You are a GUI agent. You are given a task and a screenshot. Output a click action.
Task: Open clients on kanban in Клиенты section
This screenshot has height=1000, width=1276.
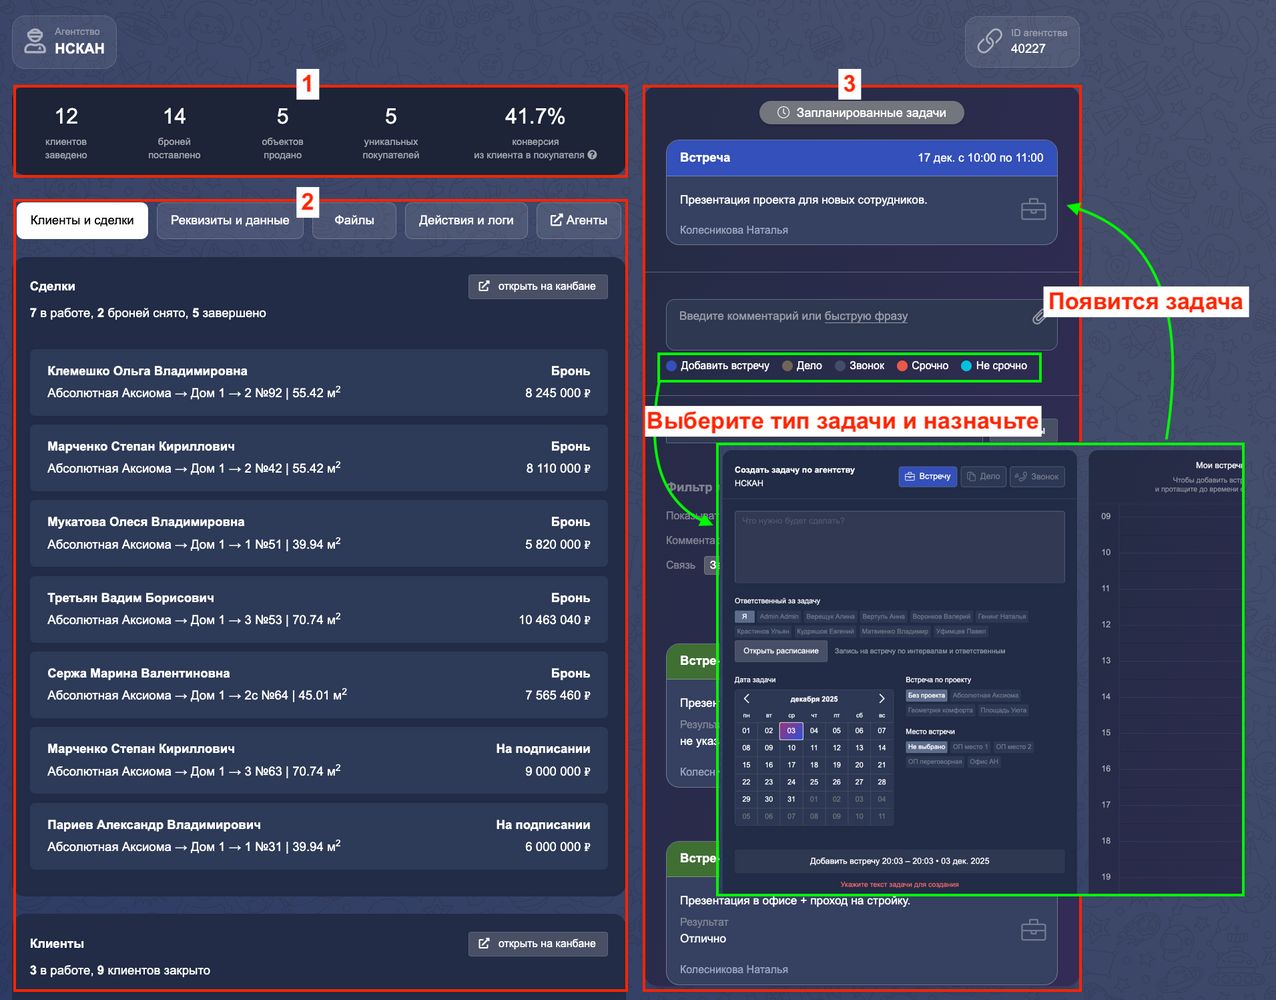coord(538,944)
